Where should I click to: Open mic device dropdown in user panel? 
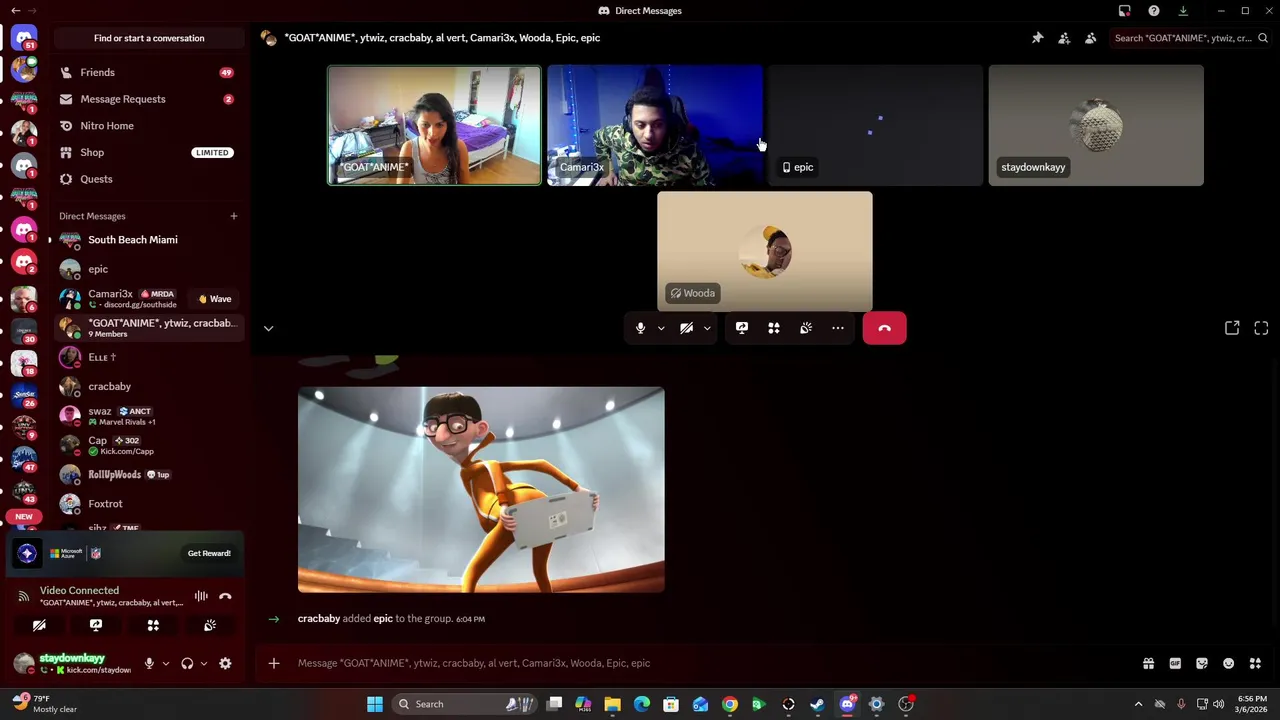pyautogui.click(x=165, y=663)
